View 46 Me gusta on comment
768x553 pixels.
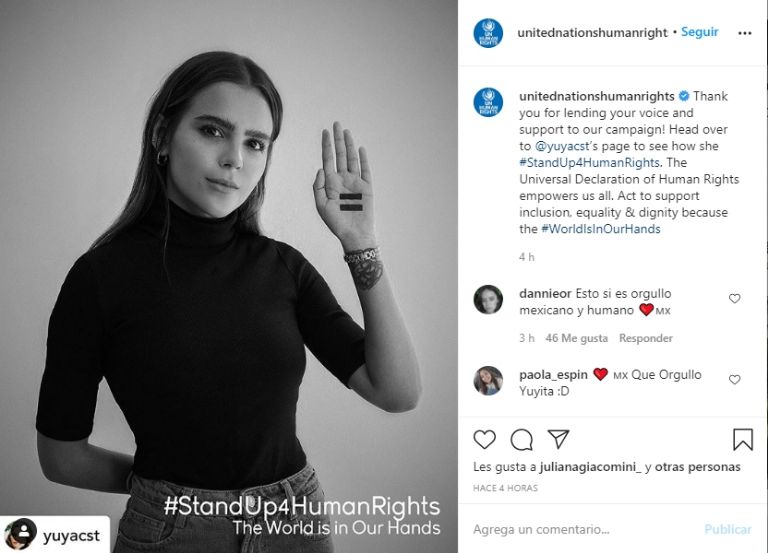(576, 338)
